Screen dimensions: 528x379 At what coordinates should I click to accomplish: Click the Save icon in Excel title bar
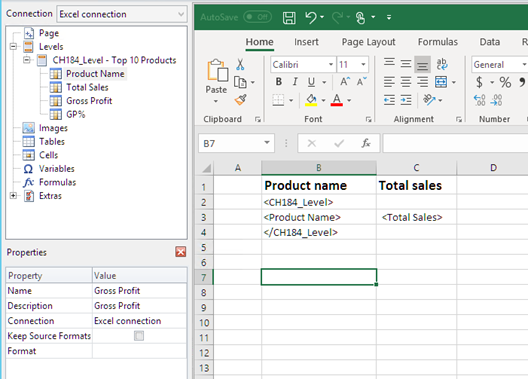pos(289,18)
